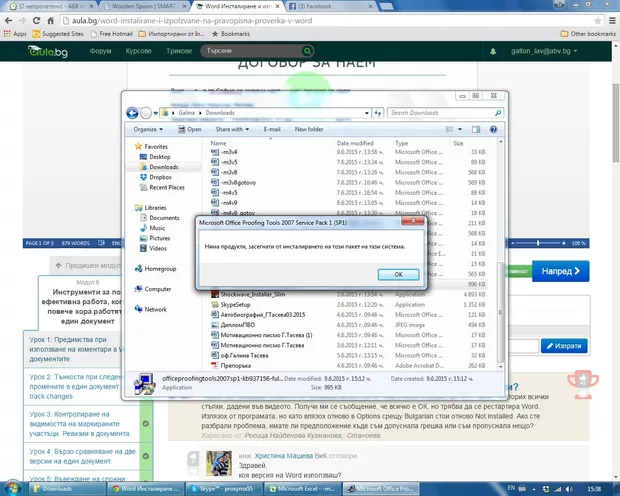The height and width of the screenshot is (496, 620).
Task: Click the Напред next-lesson button
Action: tap(556, 271)
